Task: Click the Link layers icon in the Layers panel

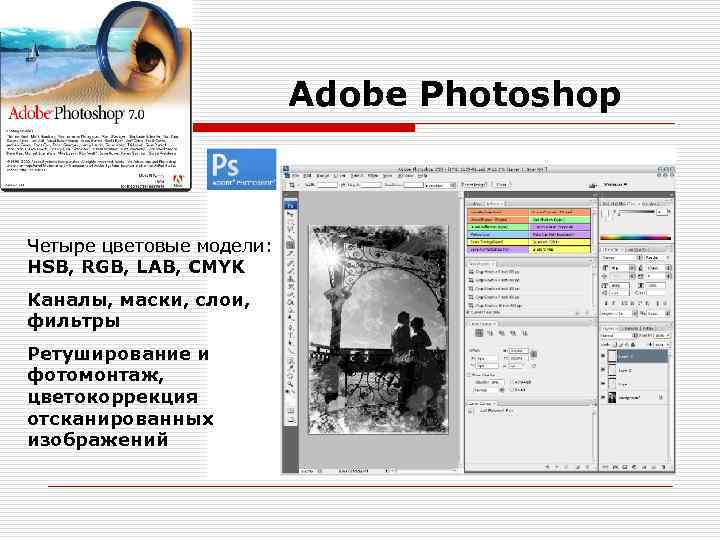Action: coord(605,467)
